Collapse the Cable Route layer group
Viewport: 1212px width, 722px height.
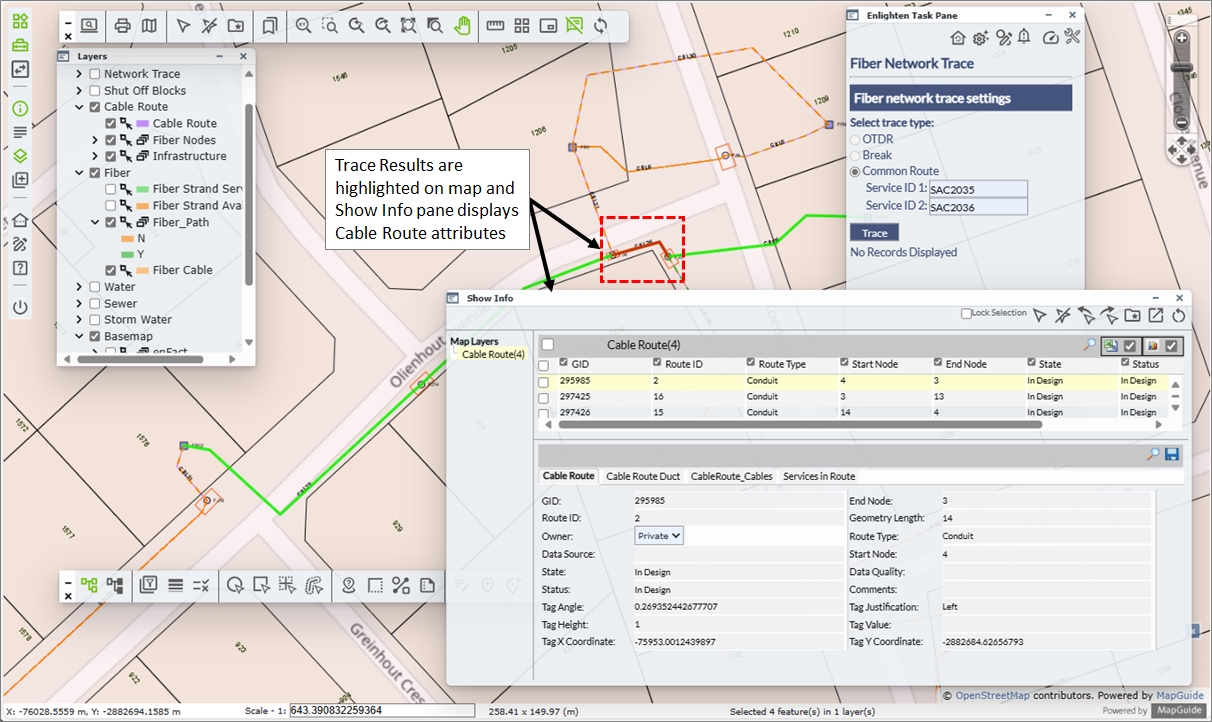(x=79, y=107)
